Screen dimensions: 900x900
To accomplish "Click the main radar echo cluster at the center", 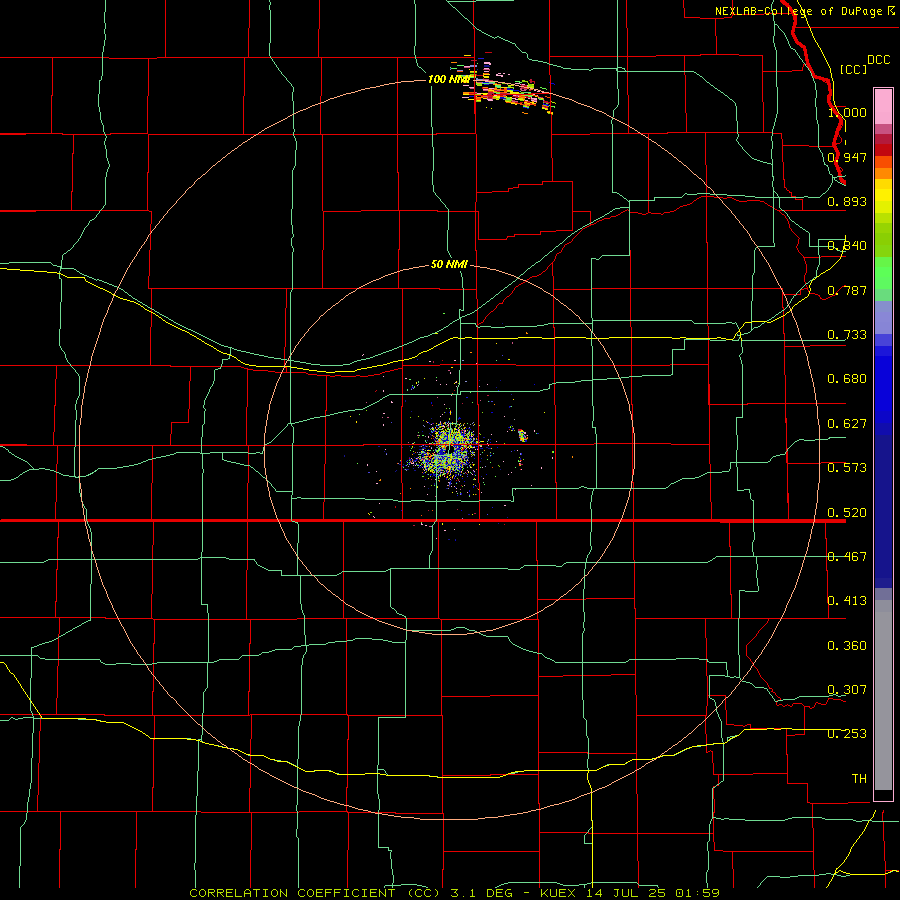I will (x=447, y=451).
